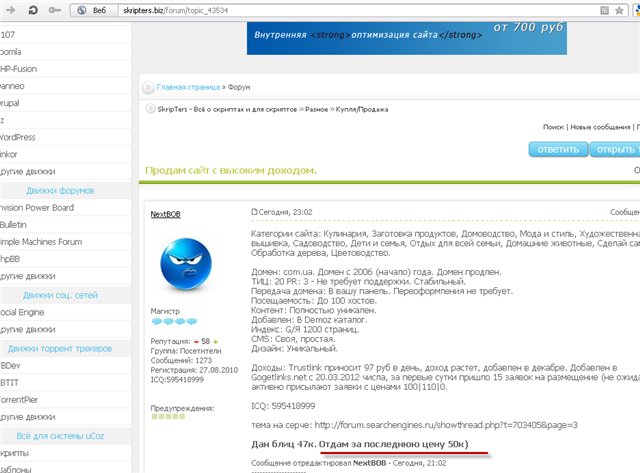
Task: Click the RSS feed icon in address bar
Action: [604, 11]
